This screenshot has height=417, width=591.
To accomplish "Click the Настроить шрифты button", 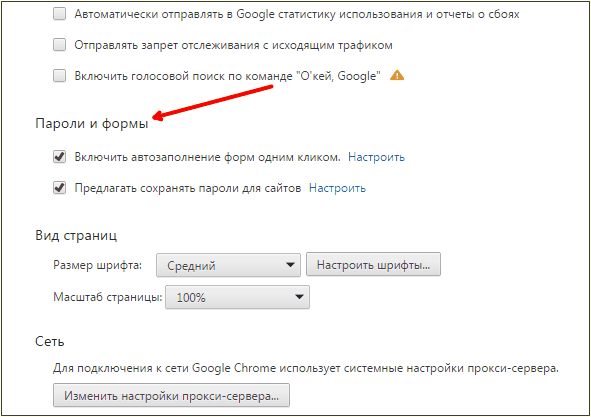I will pyautogui.click(x=373, y=264).
